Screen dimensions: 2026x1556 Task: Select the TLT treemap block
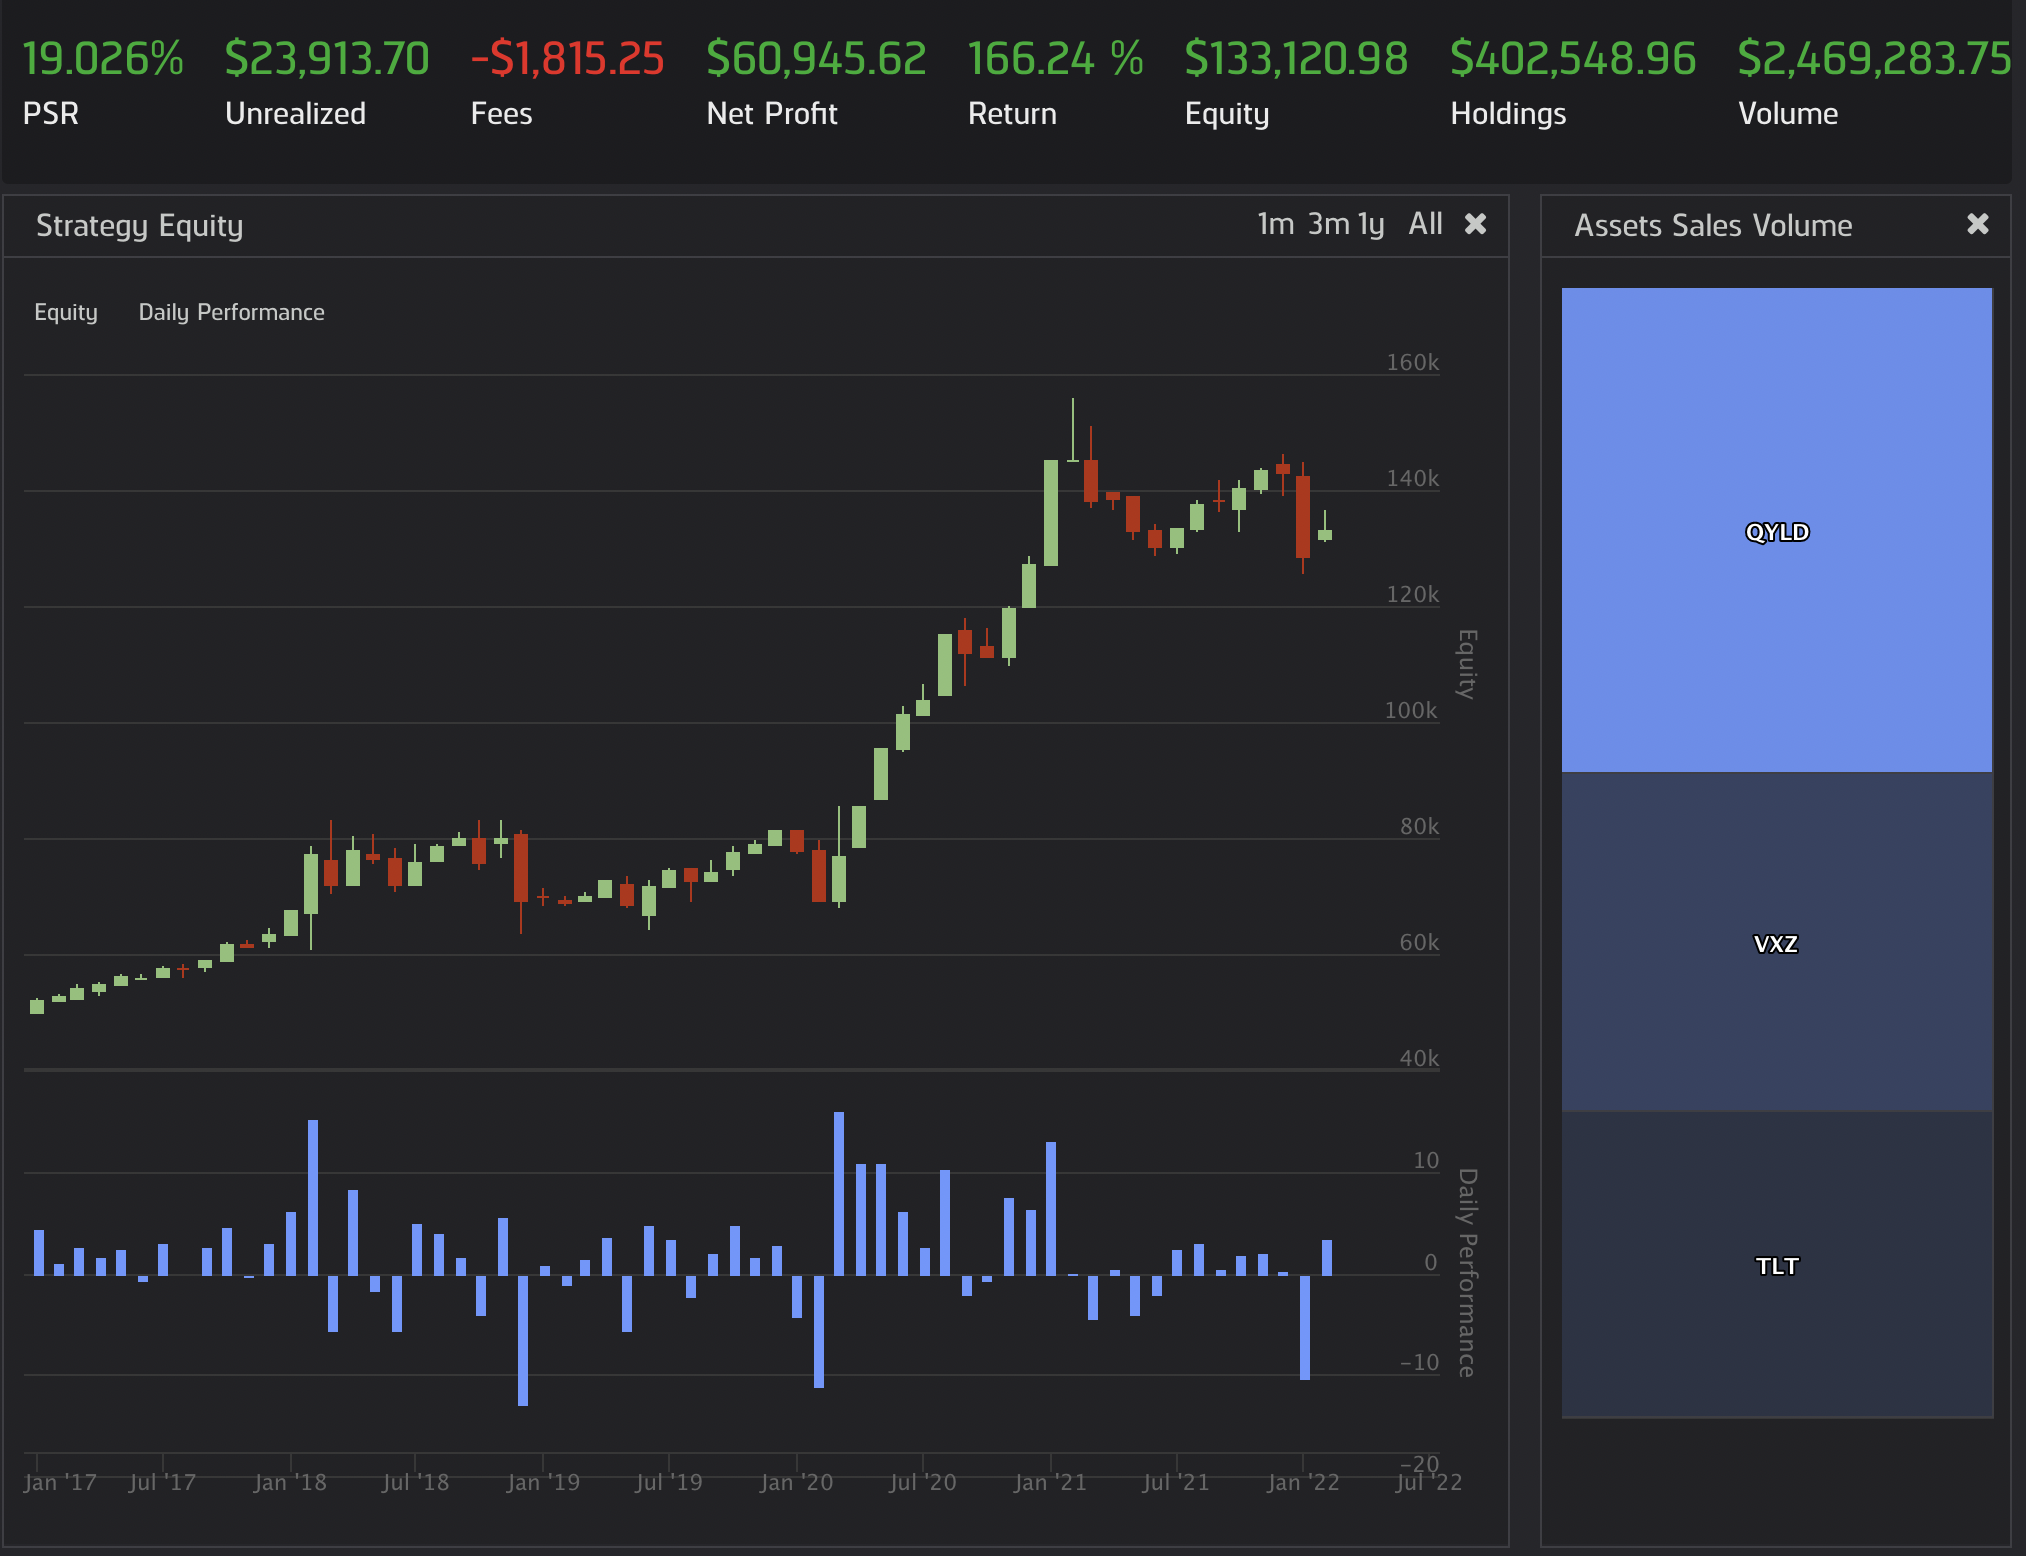coord(1776,1265)
